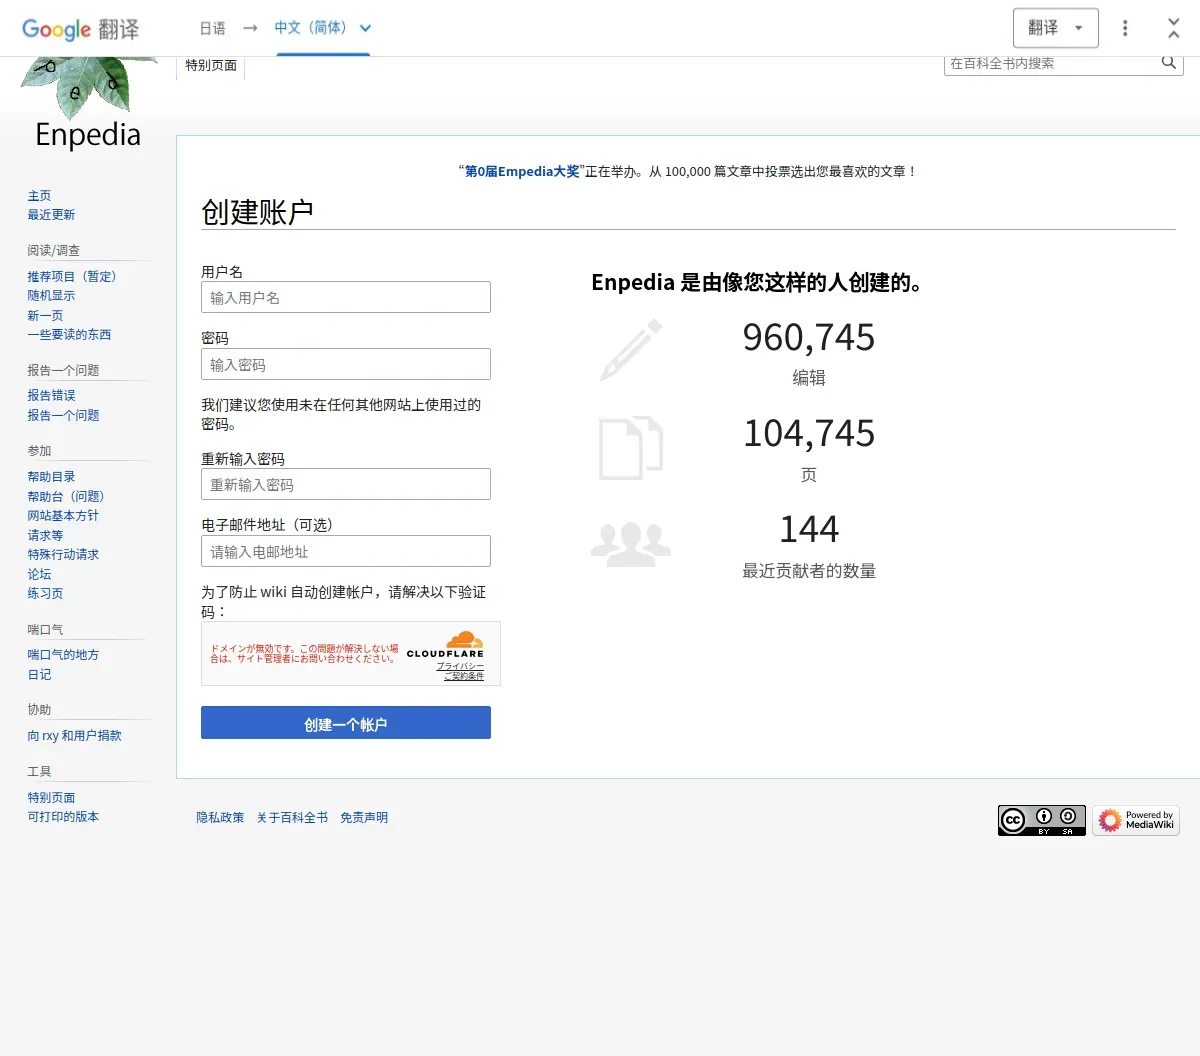The height and width of the screenshot is (1056, 1200).
Task: Focus the 重新输入密码 field
Action: pos(346,484)
